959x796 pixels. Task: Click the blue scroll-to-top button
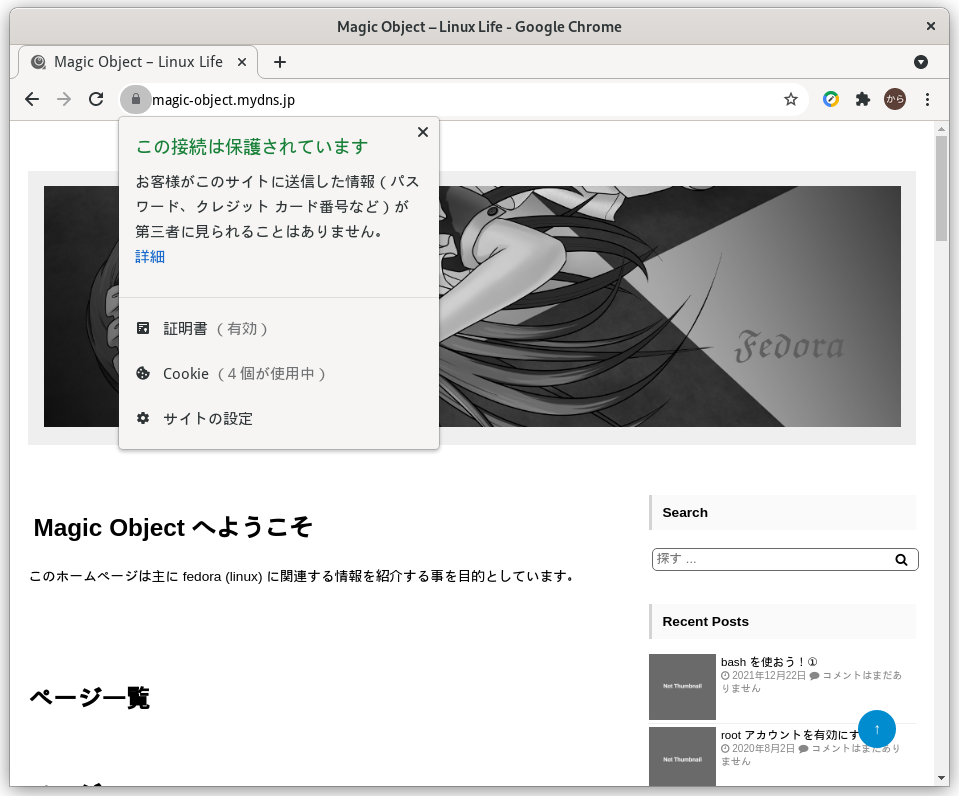[876, 729]
